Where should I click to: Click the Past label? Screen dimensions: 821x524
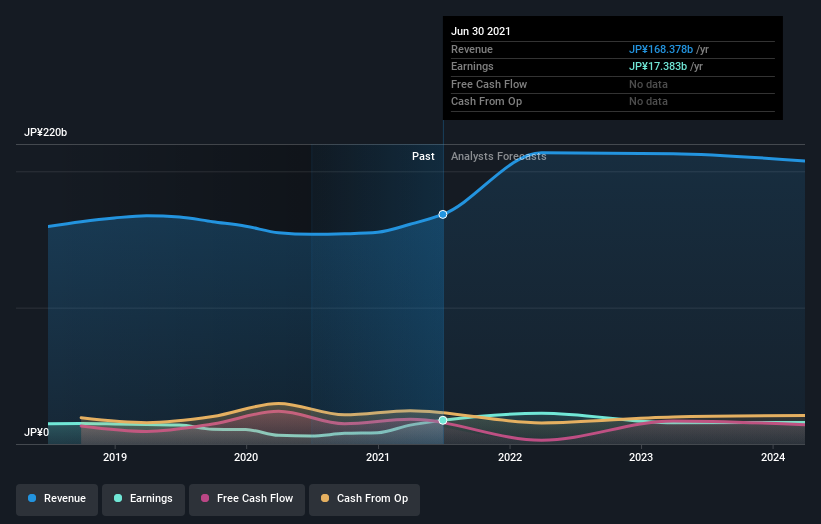point(423,157)
